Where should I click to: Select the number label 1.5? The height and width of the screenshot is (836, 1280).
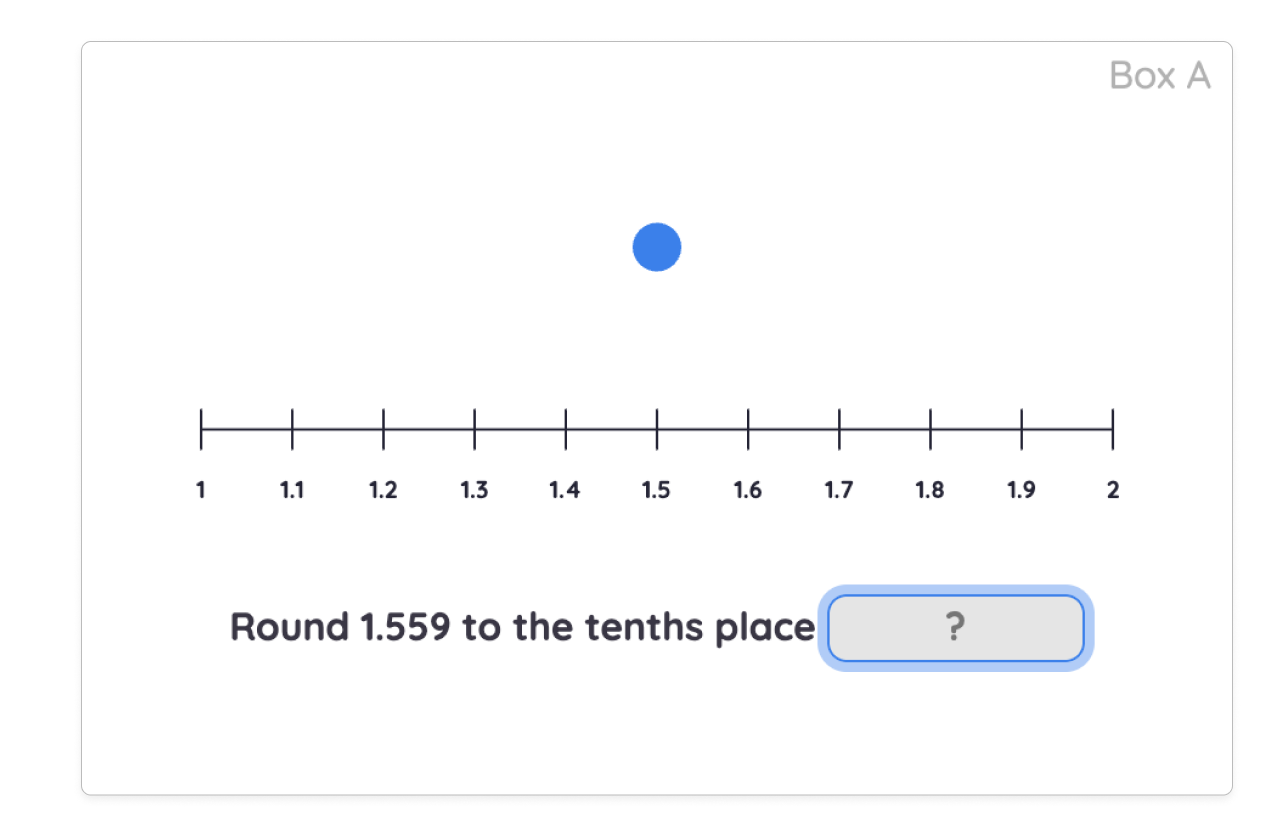coord(656,490)
